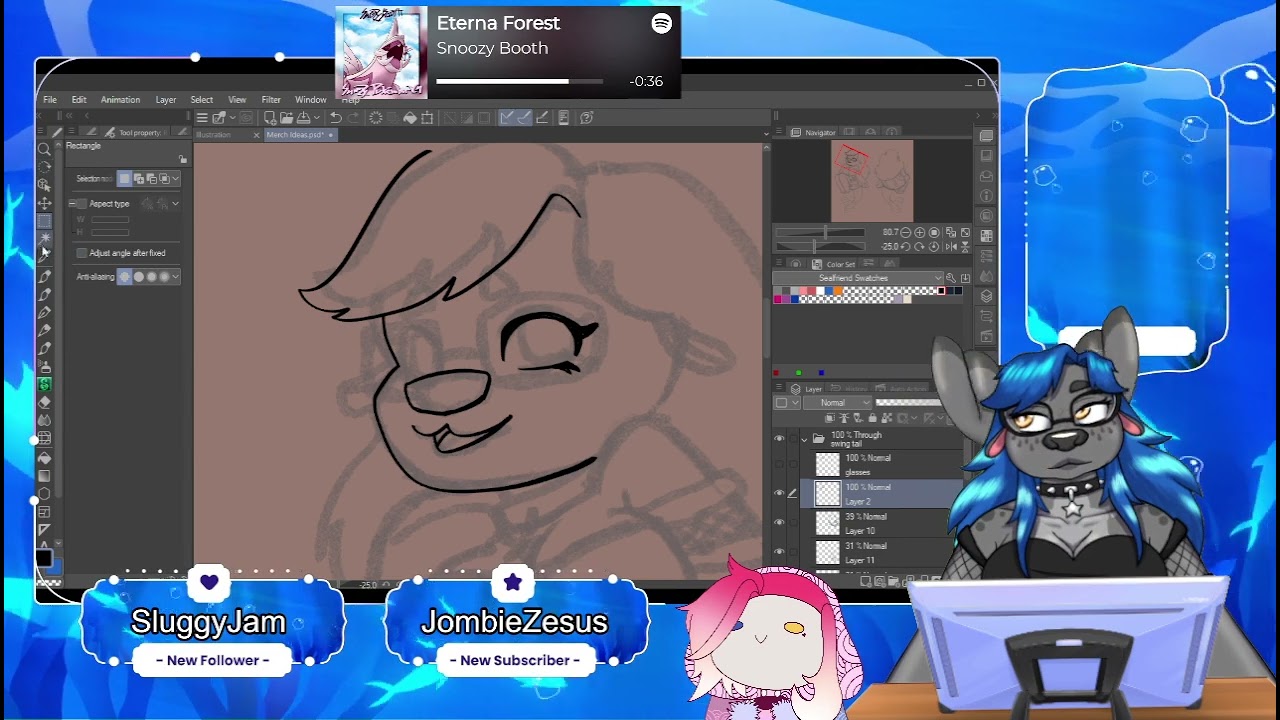Open the Selection mode dropdown arrow
The width and height of the screenshot is (1280, 720).
point(175,179)
